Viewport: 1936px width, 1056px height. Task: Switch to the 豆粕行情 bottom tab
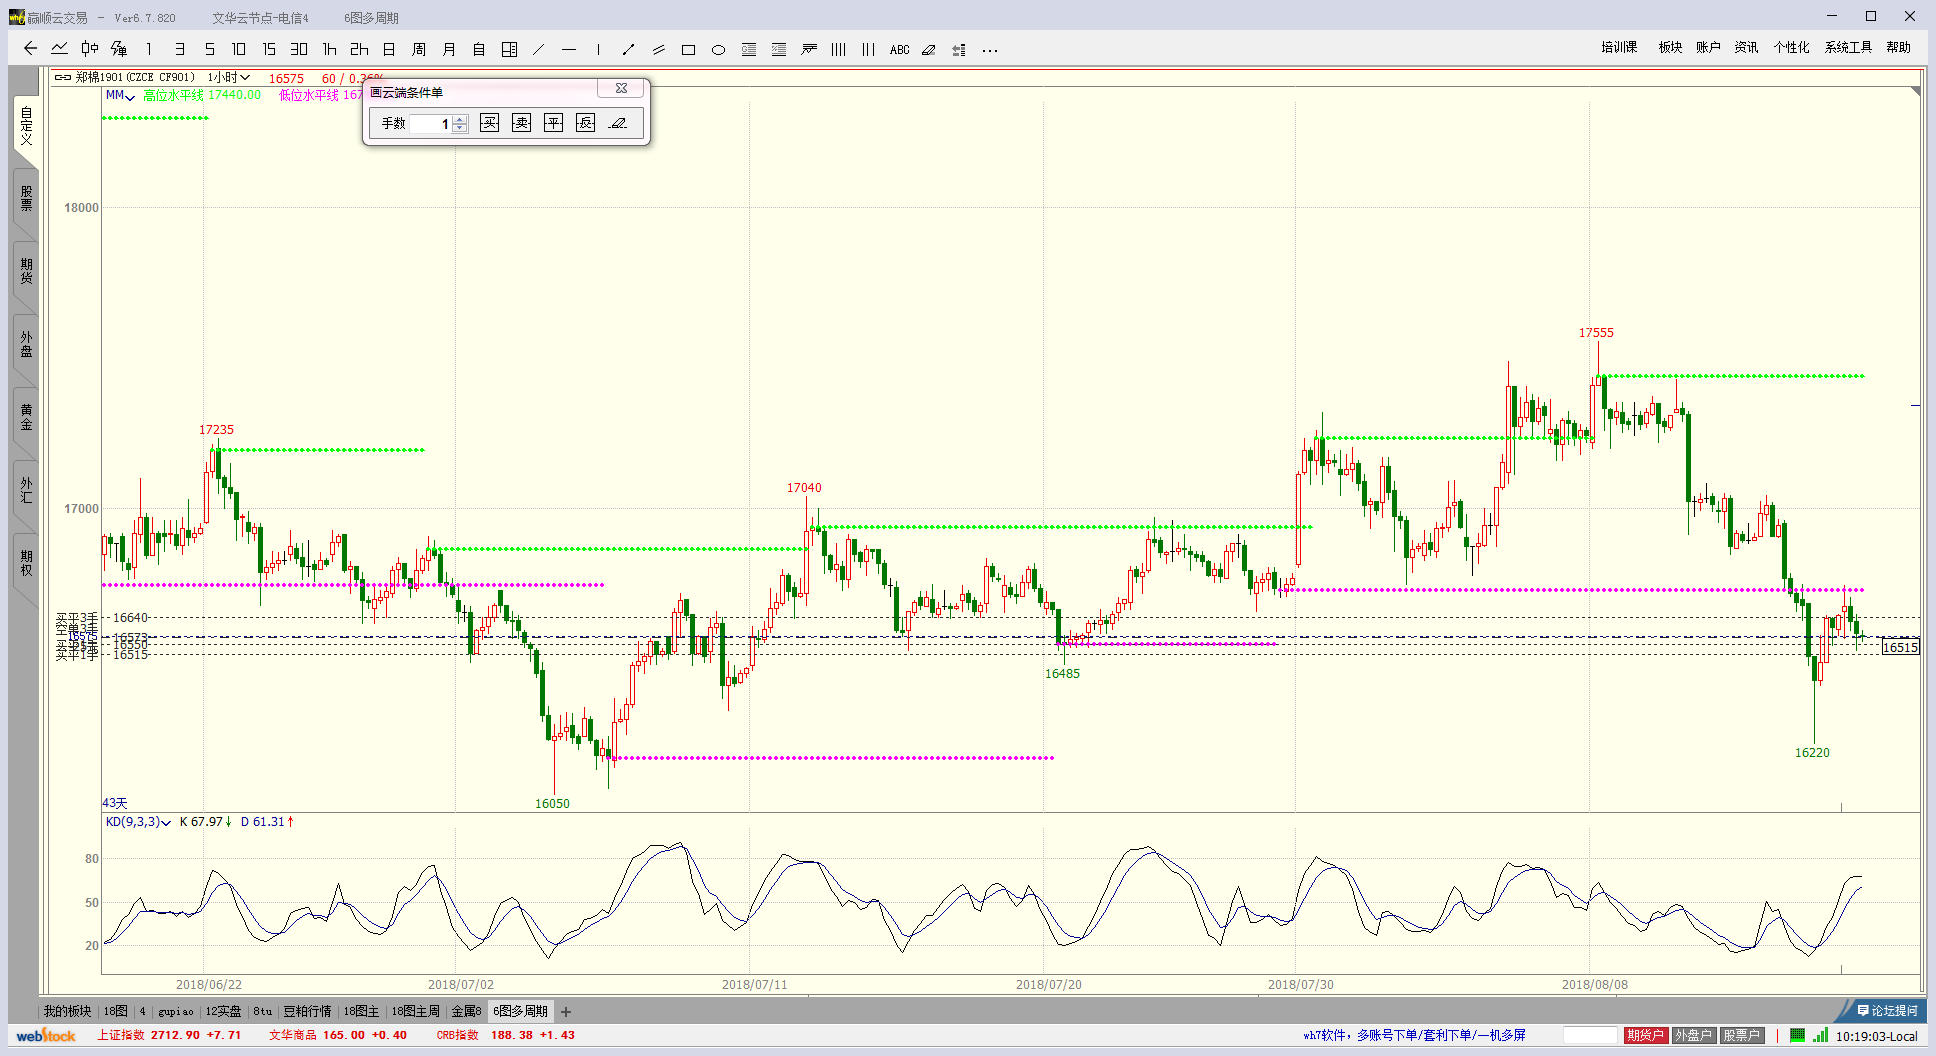pos(307,1011)
